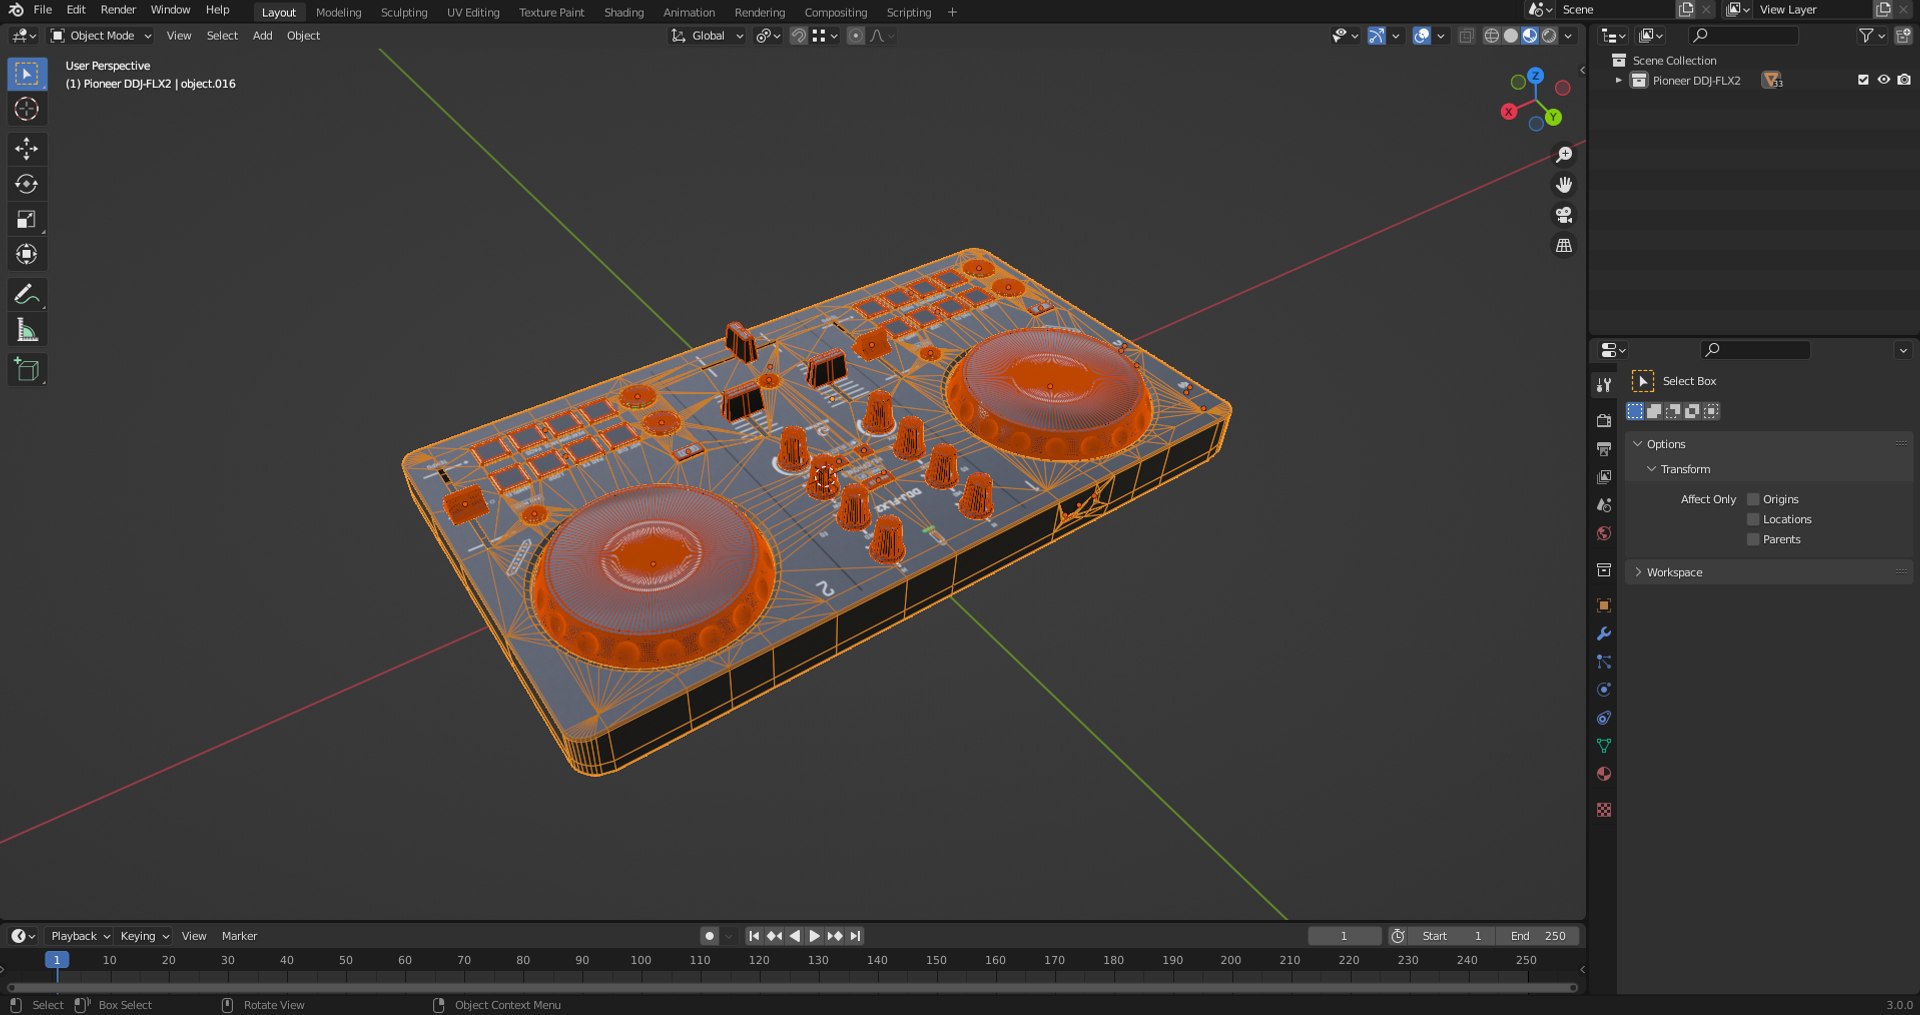Jump to the timeline end

pyautogui.click(x=855, y=936)
